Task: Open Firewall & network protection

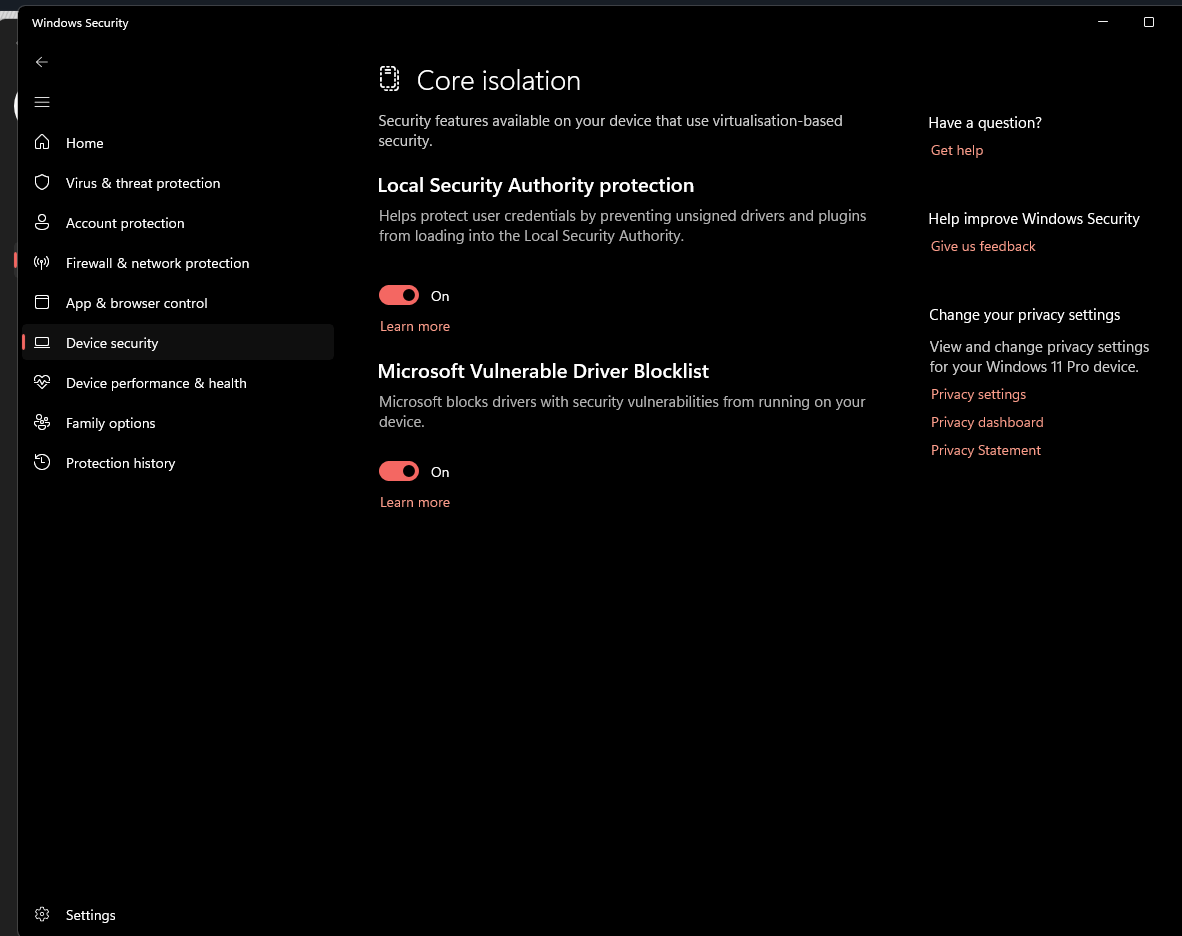Action: pyautogui.click(x=178, y=262)
